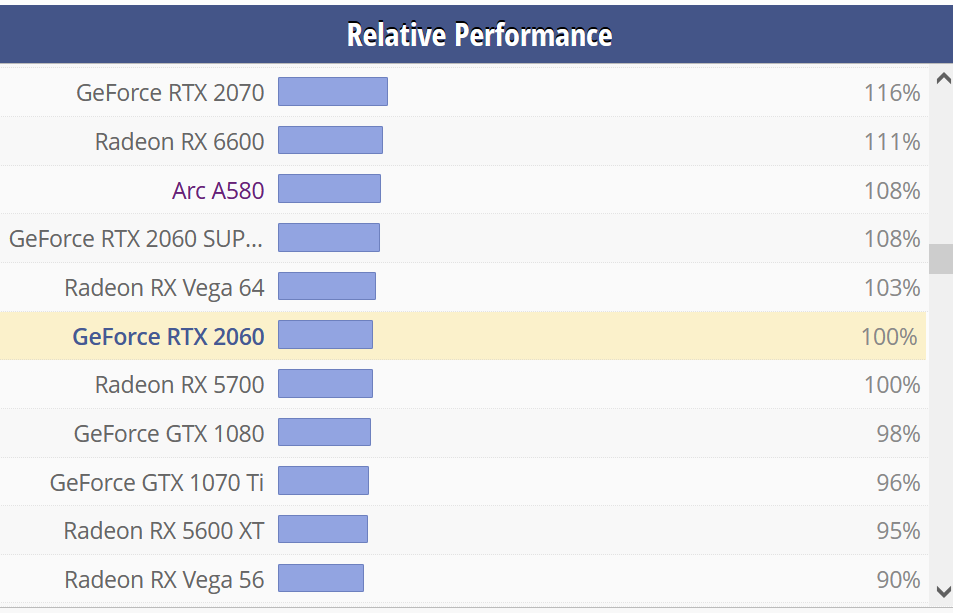Open the GeForce RTX 2060 SUP... link
This screenshot has height=613, width=953.
[x=136, y=239]
